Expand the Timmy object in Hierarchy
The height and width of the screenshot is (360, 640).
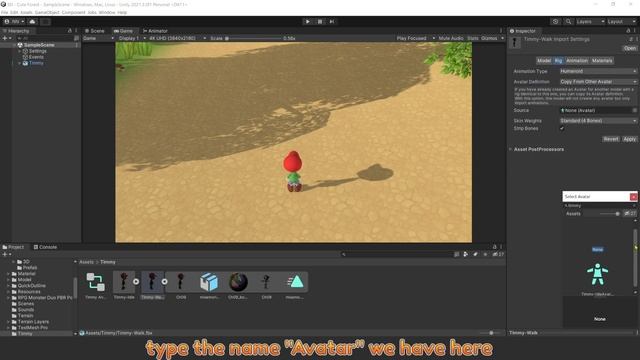[x=20, y=63]
